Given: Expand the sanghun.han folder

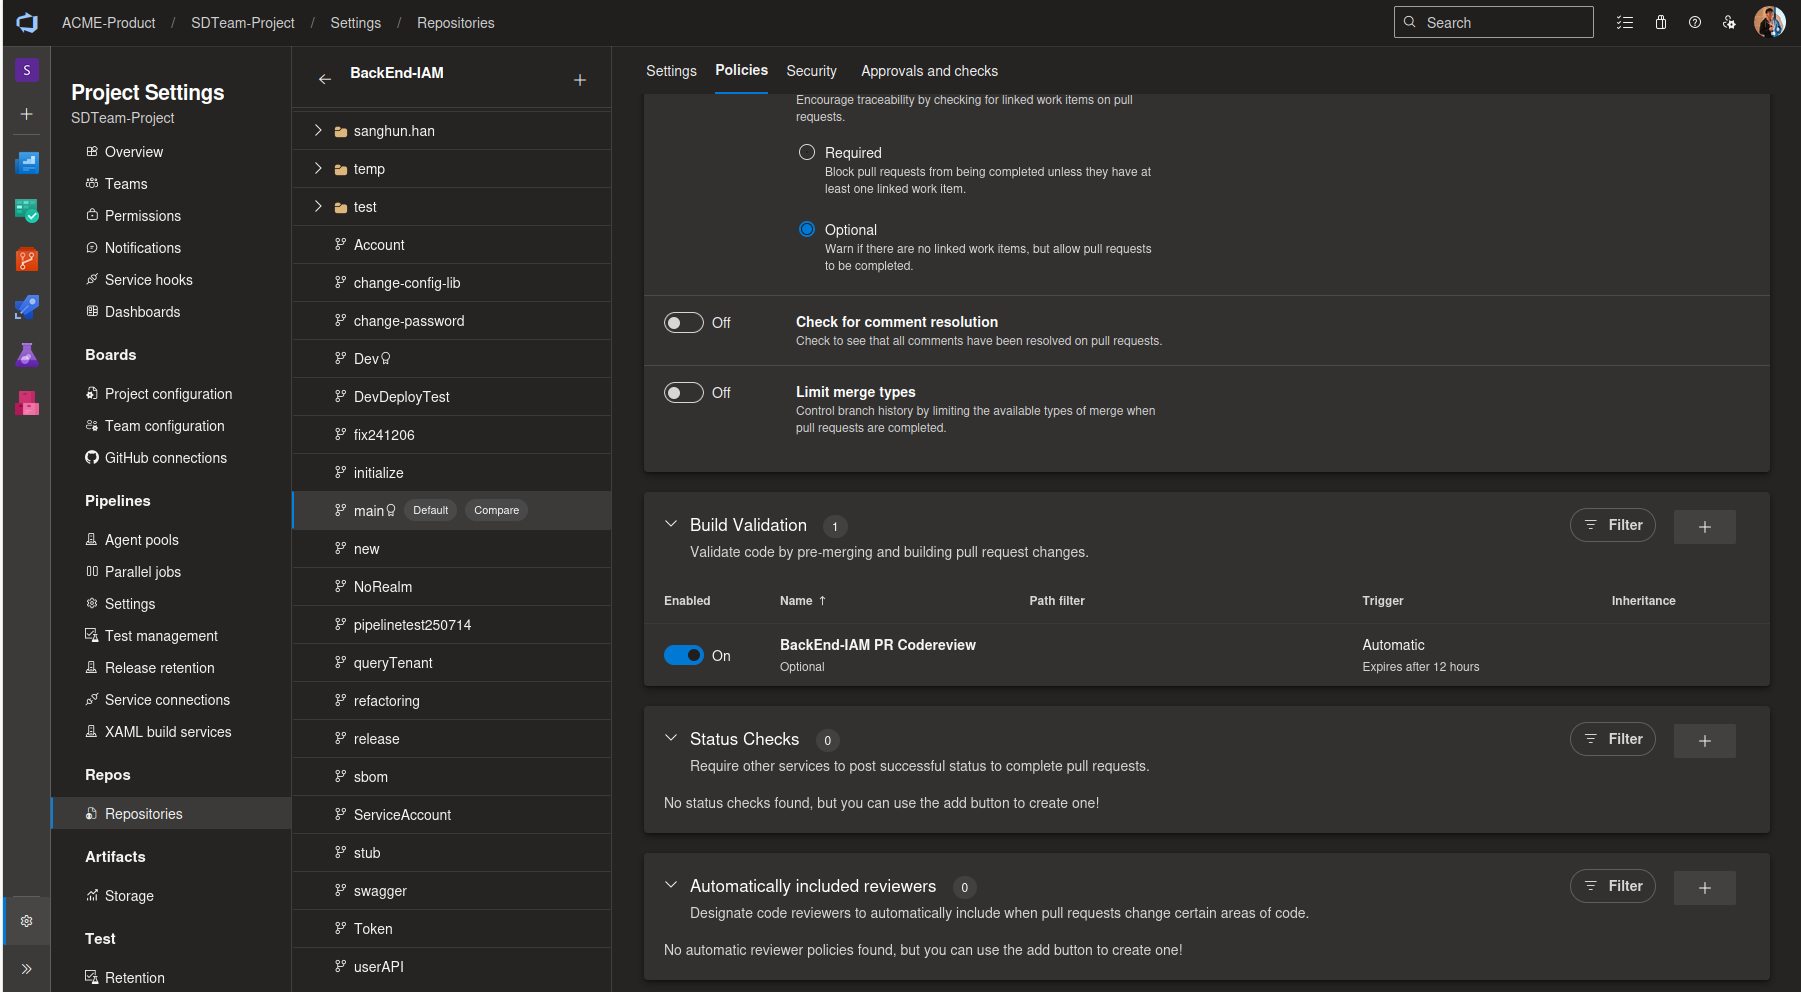Looking at the screenshot, I should [x=318, y=131].
